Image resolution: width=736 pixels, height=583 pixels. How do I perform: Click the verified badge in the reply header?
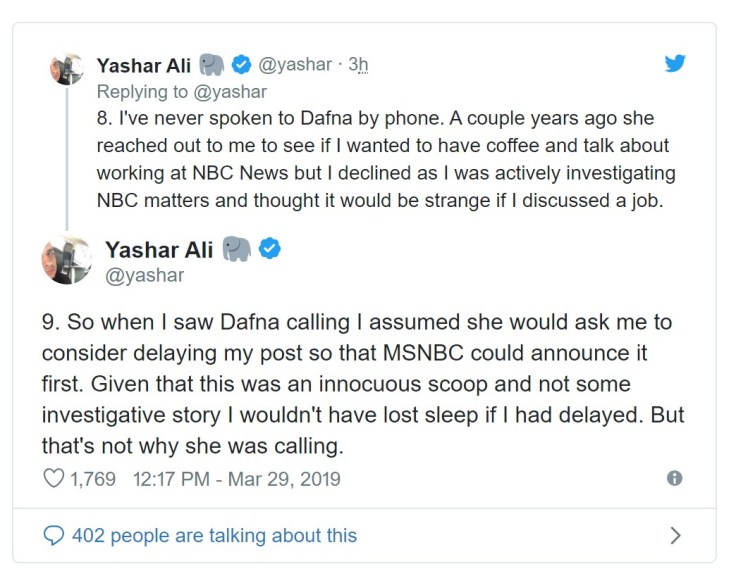[x=240, y=66]
